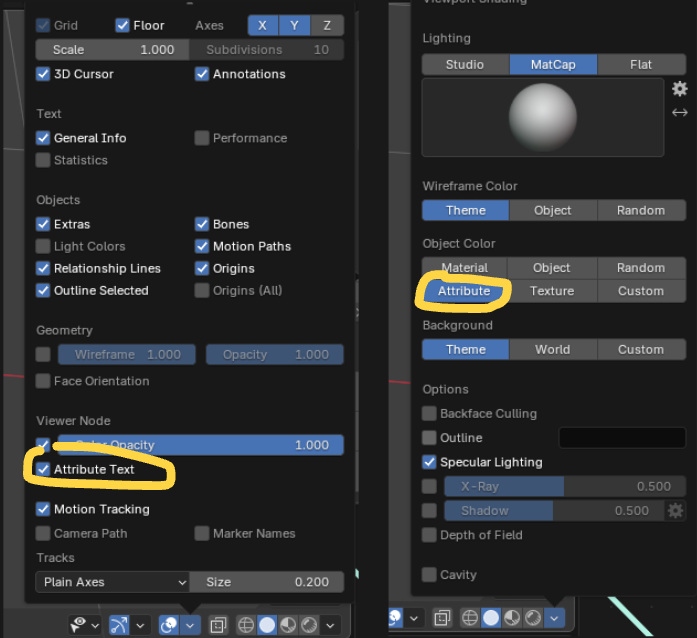The height and width of the screenshot is (638, 697).
Task: Enable the Cavity checkbox
Action: coord(429,575)
